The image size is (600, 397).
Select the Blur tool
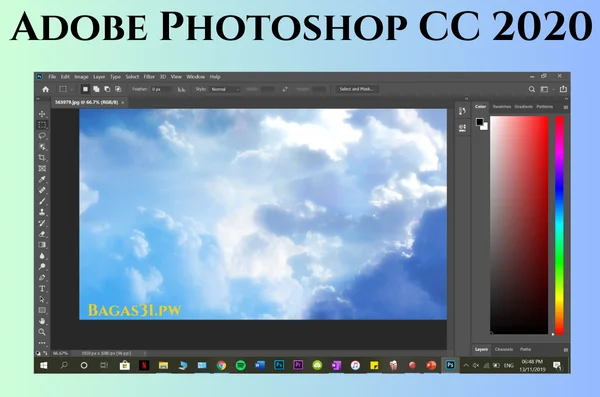tap(42, 256)
